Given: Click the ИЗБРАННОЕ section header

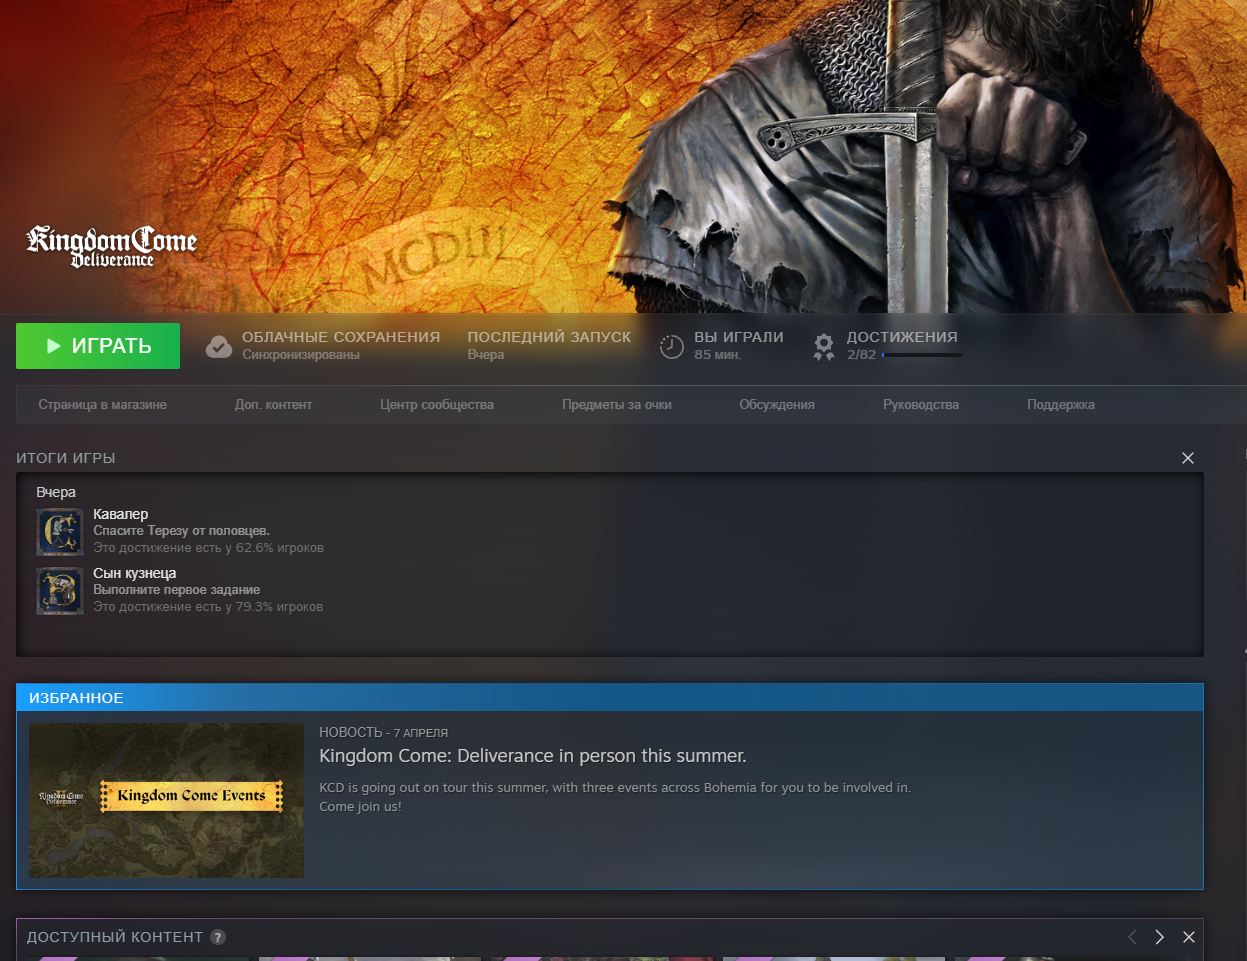Looking at the screenshot, I should click(x=610, y=698).
